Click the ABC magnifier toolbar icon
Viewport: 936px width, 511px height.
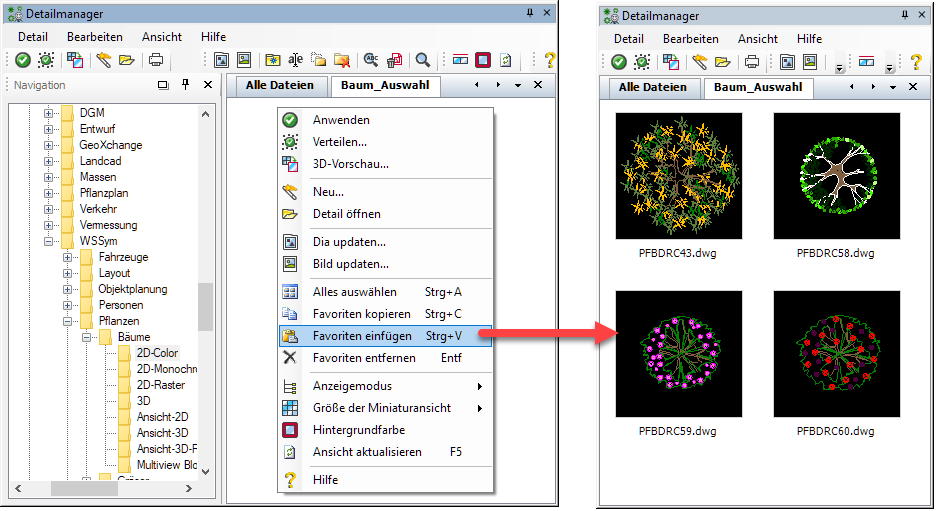(x=371, y=60)
